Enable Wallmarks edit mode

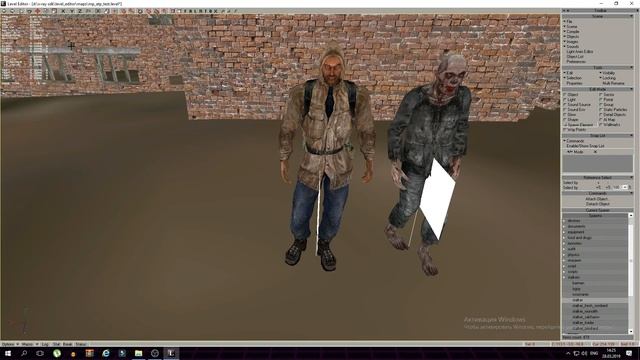pos(610,124)
